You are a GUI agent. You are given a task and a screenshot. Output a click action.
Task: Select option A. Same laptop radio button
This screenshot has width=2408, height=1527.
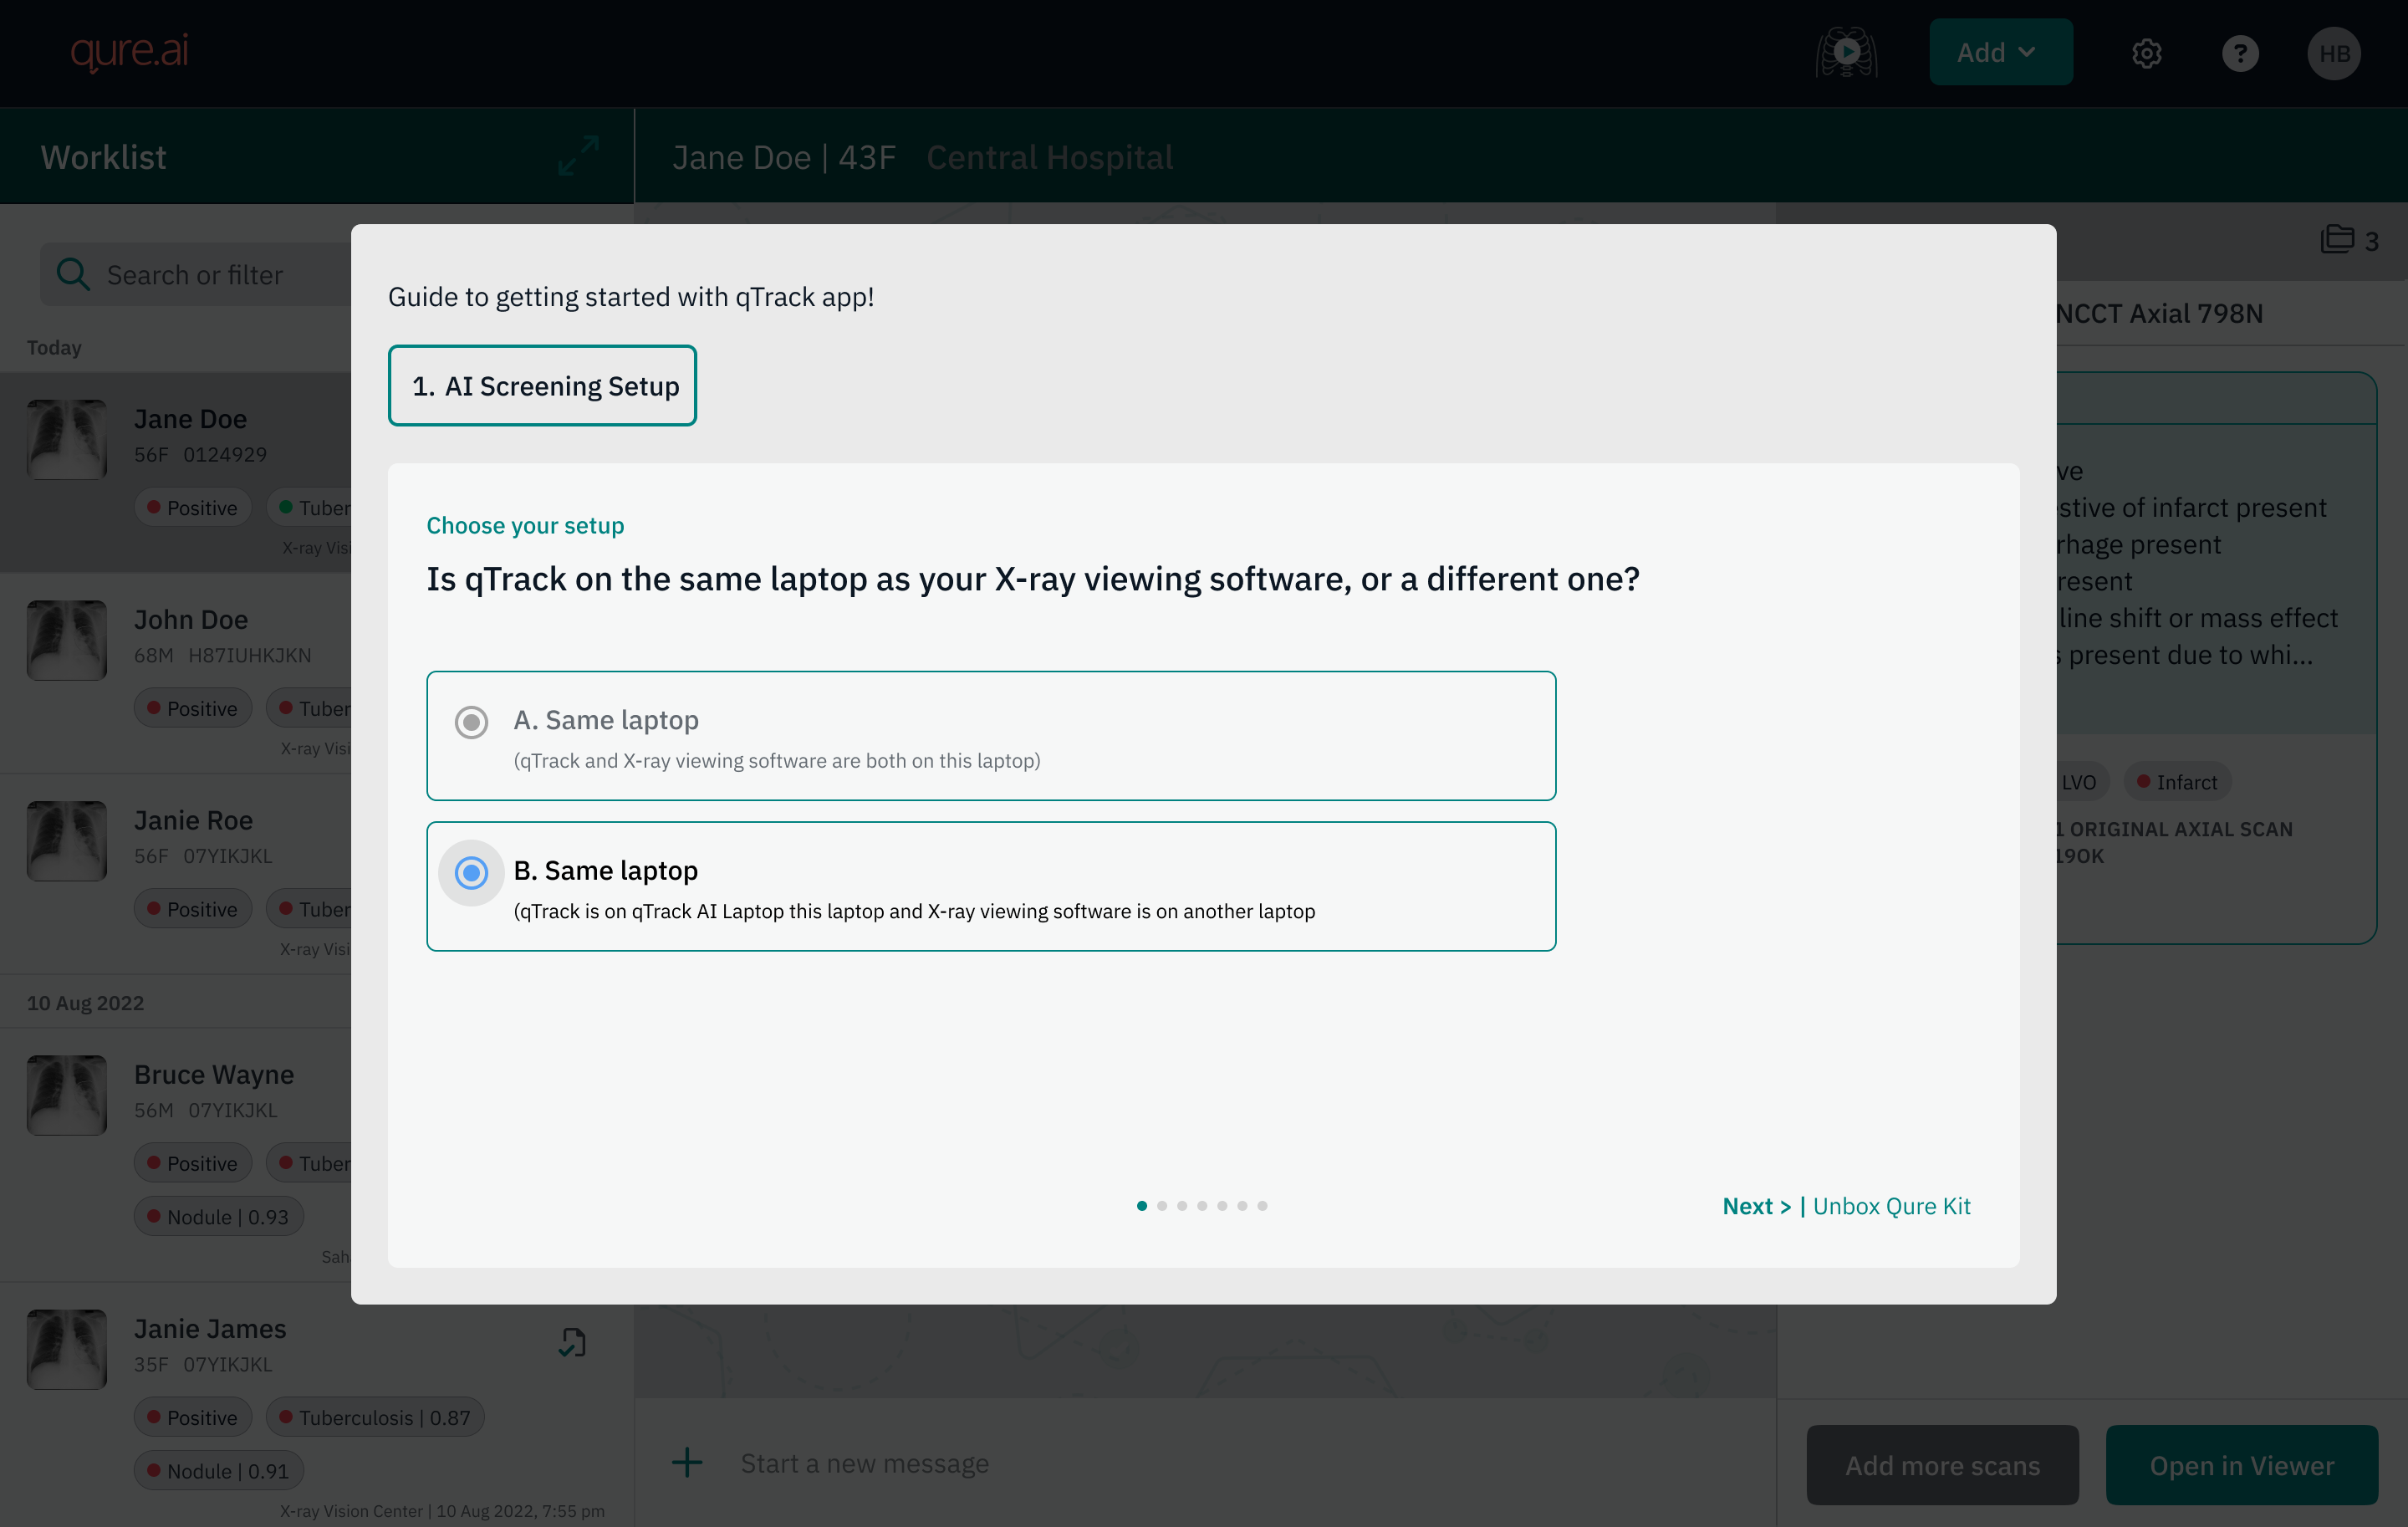[471, 721]
